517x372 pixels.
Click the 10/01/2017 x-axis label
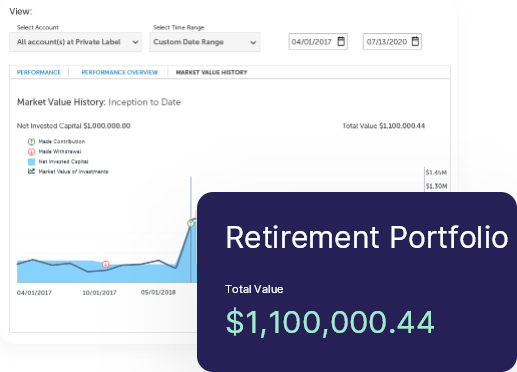click(x=99, y=293)
